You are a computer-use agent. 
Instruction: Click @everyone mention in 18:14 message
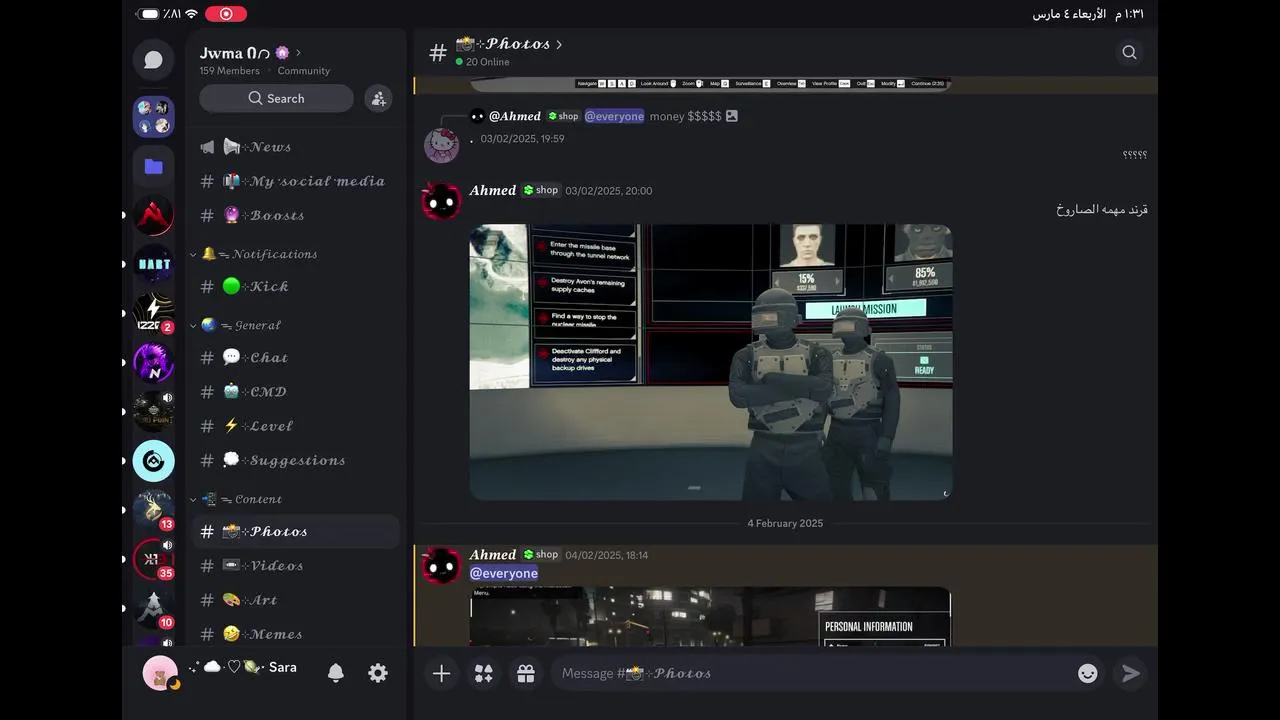[504, 573]
